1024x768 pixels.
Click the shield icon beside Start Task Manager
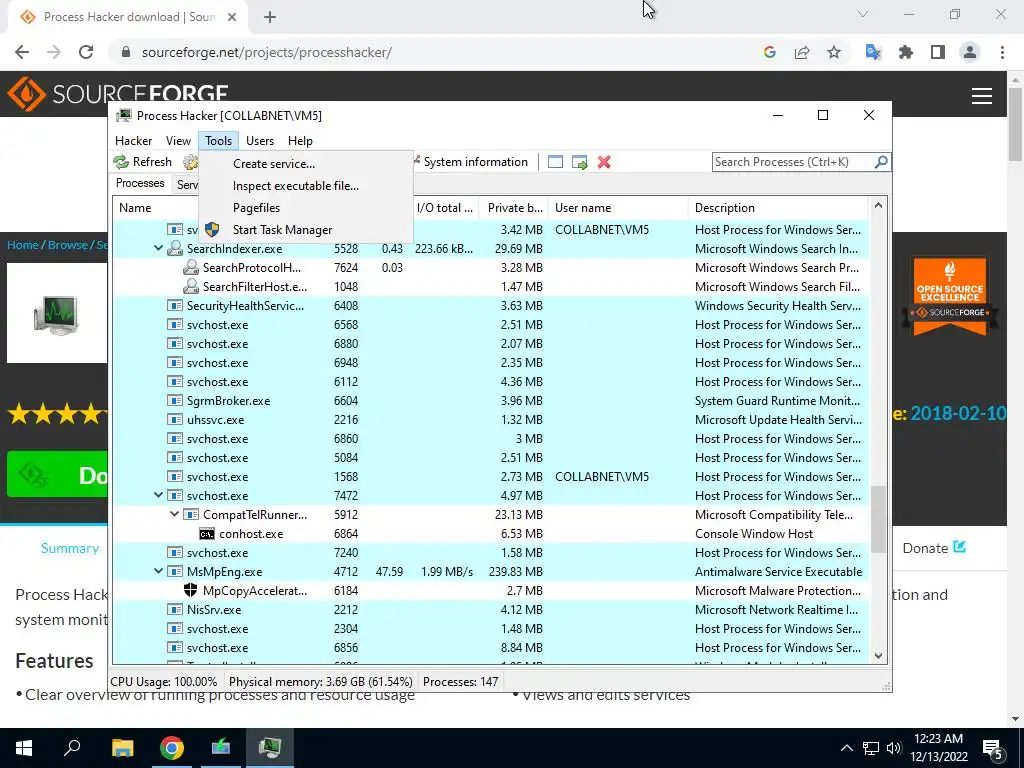pyautogui.click(x=212, y=229)
